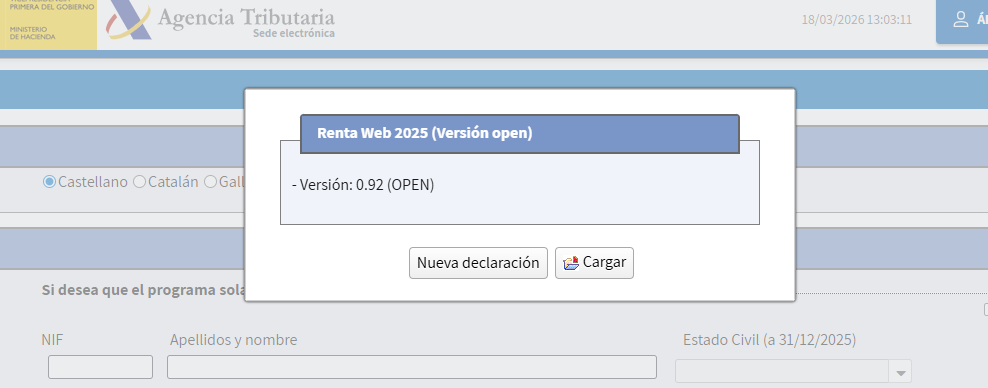This screenshot has width=988, height=388.
Task: Click the date and time 18/03/2026 text
Action: 856,20
